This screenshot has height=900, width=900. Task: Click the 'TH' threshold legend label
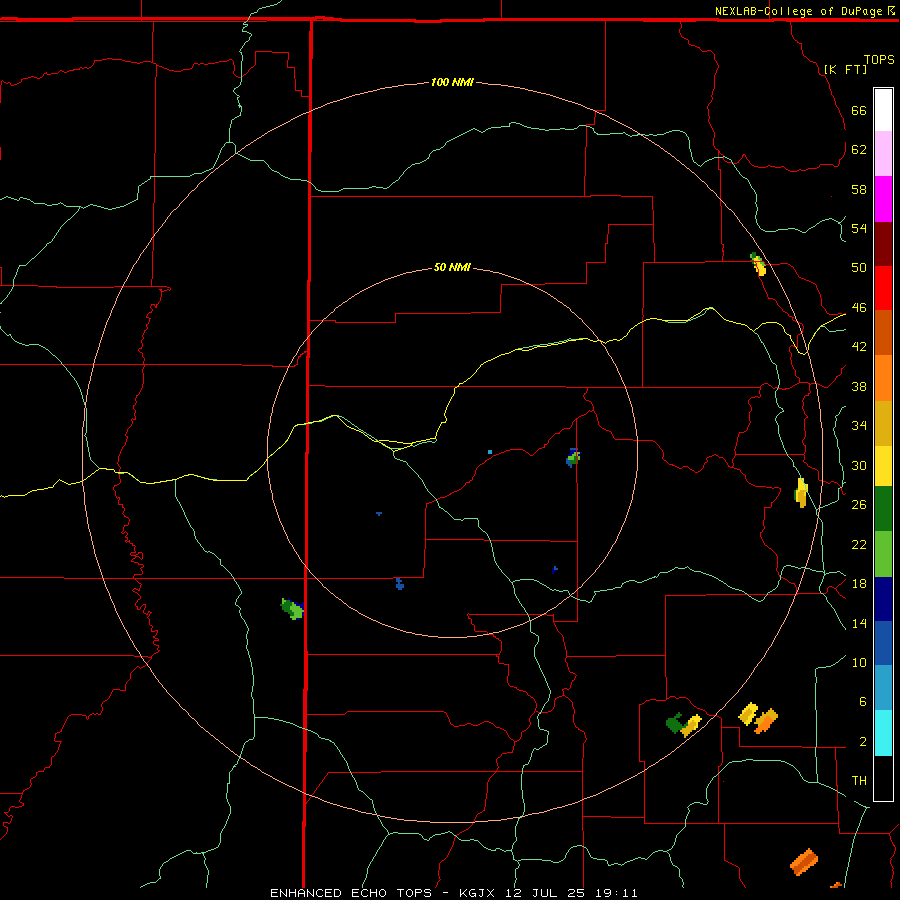pos(859,781)
